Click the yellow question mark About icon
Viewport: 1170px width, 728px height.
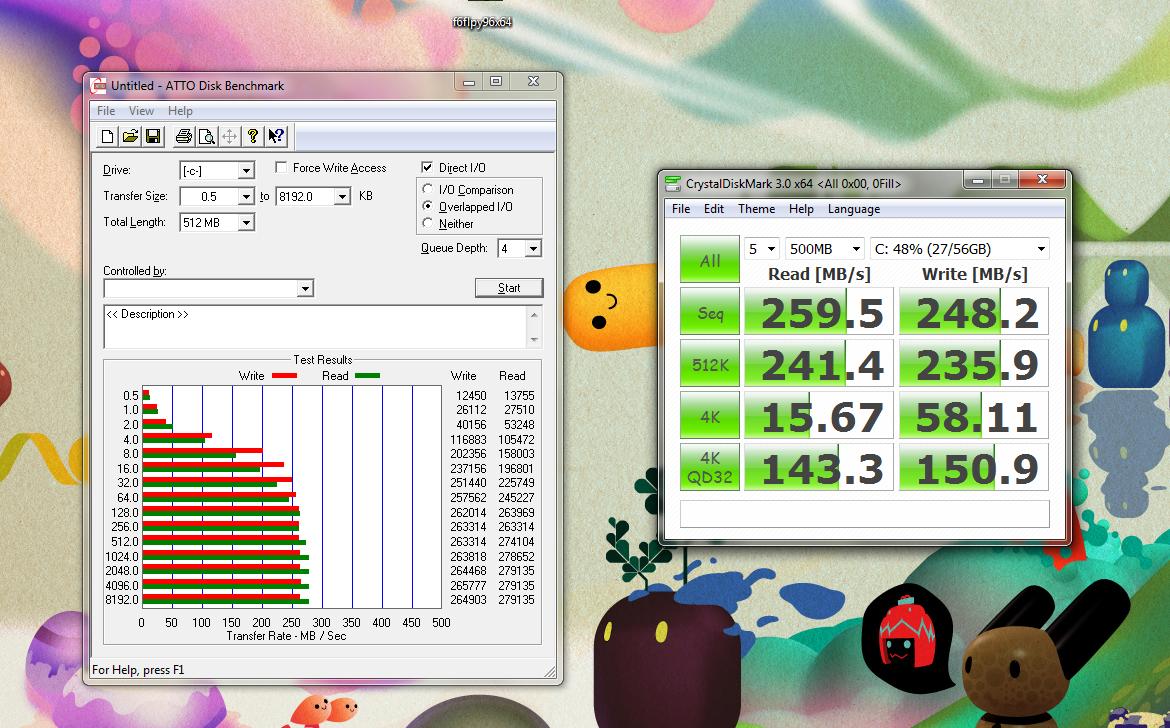[253, 137]
